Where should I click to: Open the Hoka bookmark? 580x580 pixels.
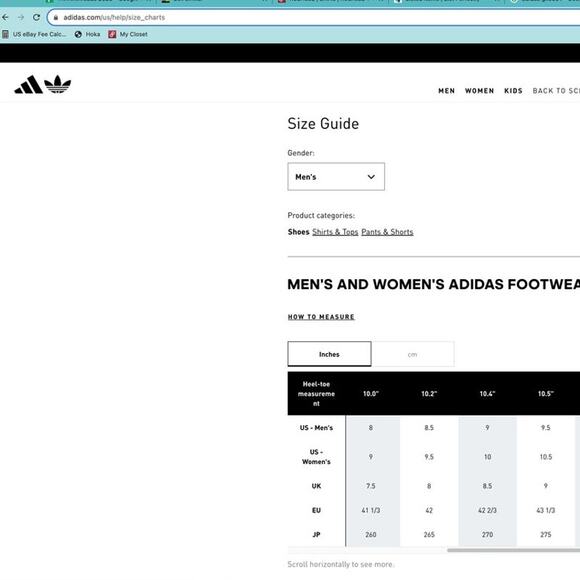click(87, 34)
